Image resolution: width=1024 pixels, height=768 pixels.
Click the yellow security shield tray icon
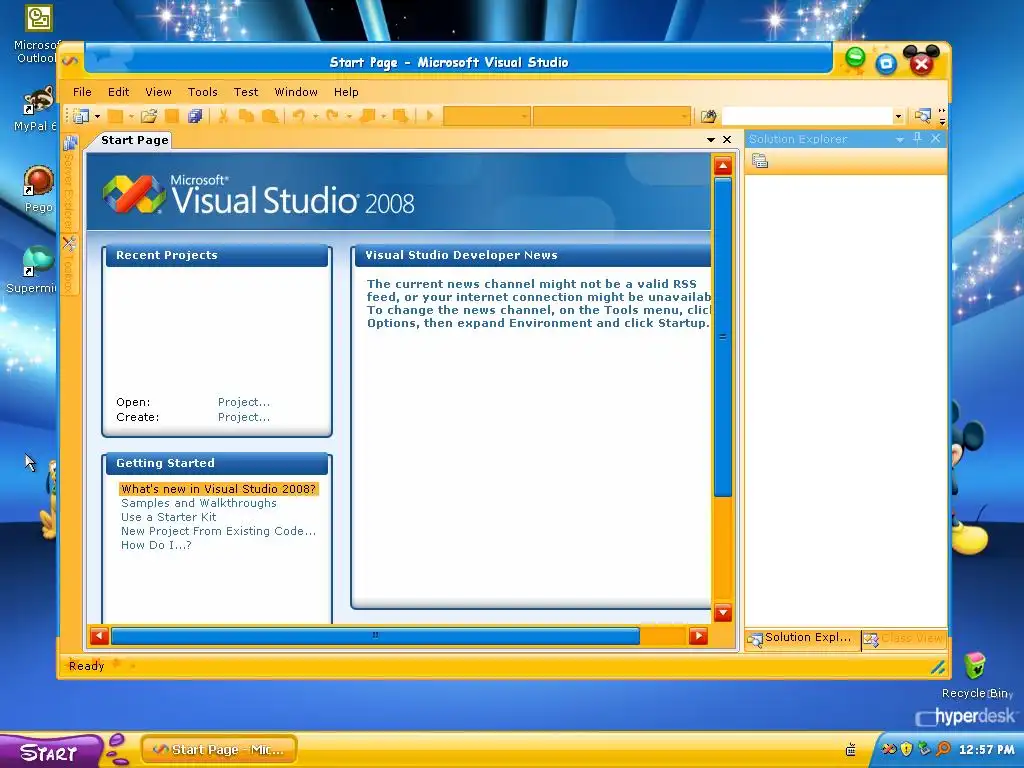[906, 749]
